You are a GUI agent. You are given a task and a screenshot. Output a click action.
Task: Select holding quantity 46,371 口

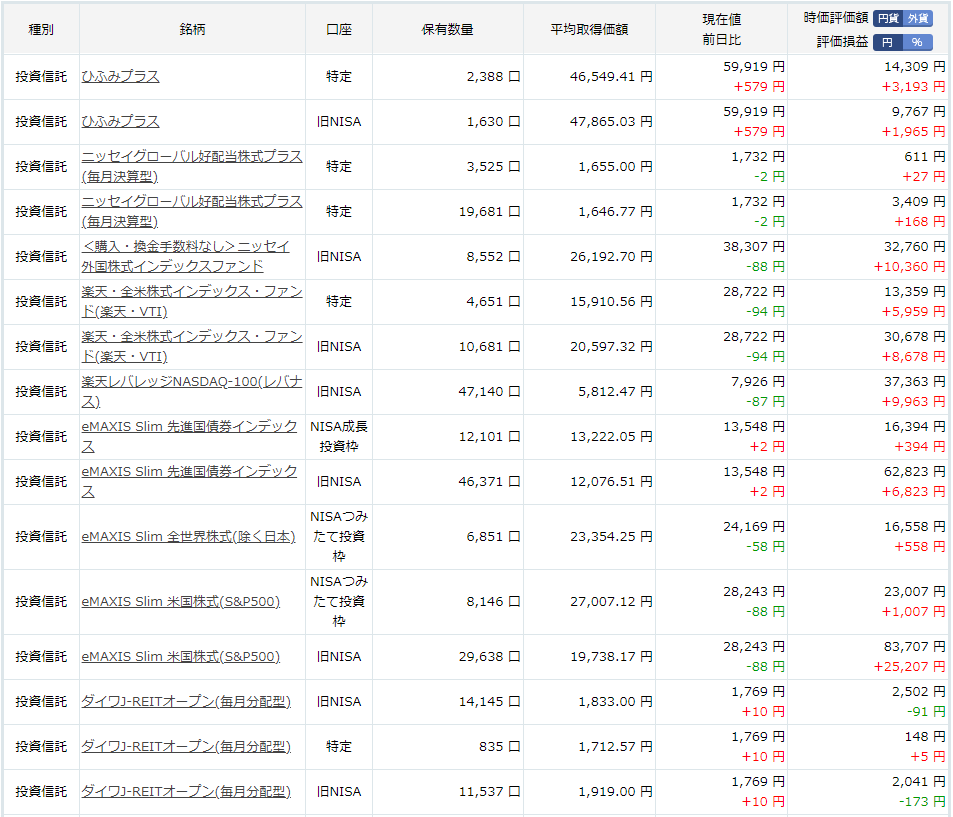[x=489, y=481]
